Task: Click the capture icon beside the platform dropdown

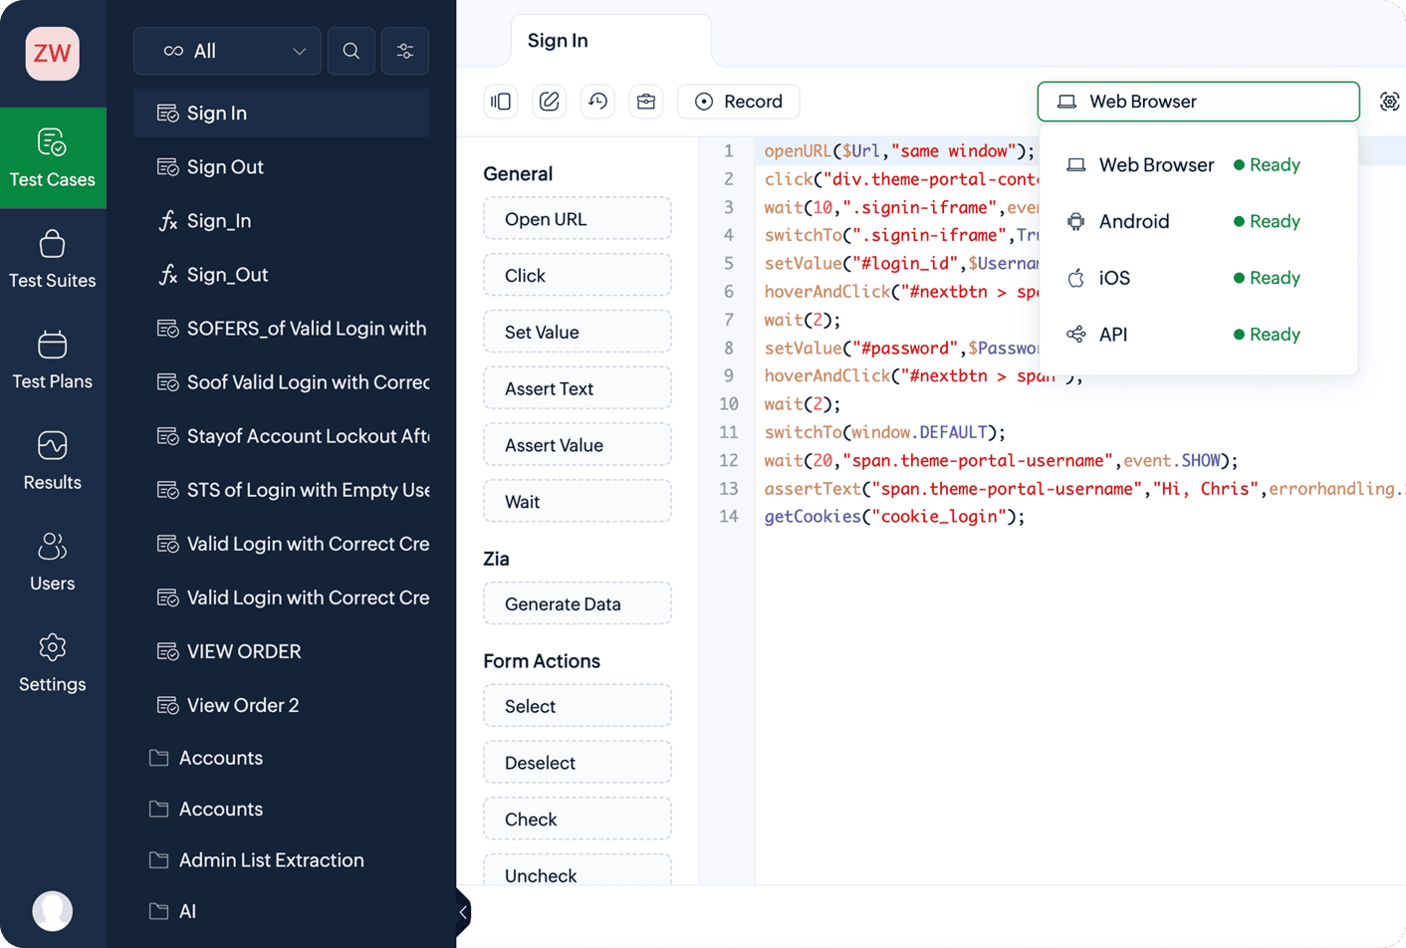Action: [1389, 101]
